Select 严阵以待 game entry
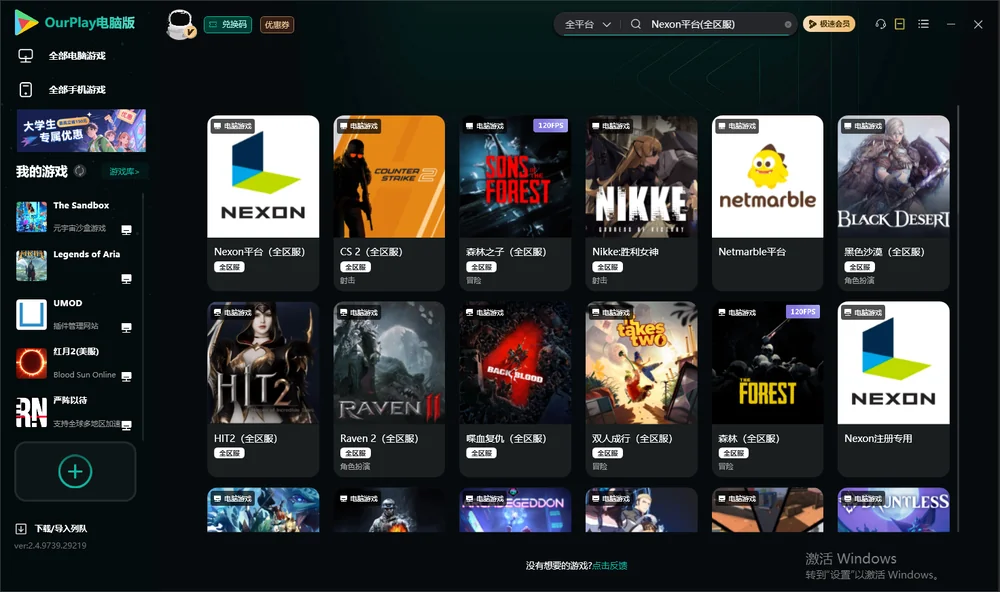Image resolution: width=1000 pixels, height=592 pixels. pos(73,412)
